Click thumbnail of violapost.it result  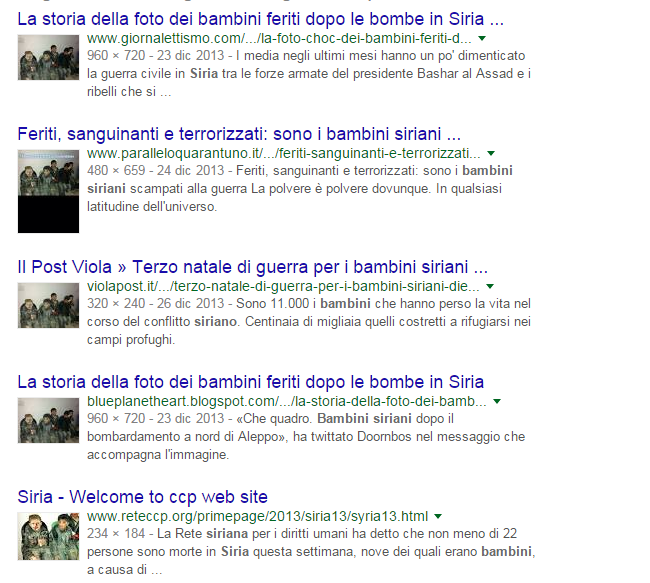coord(48,305)
